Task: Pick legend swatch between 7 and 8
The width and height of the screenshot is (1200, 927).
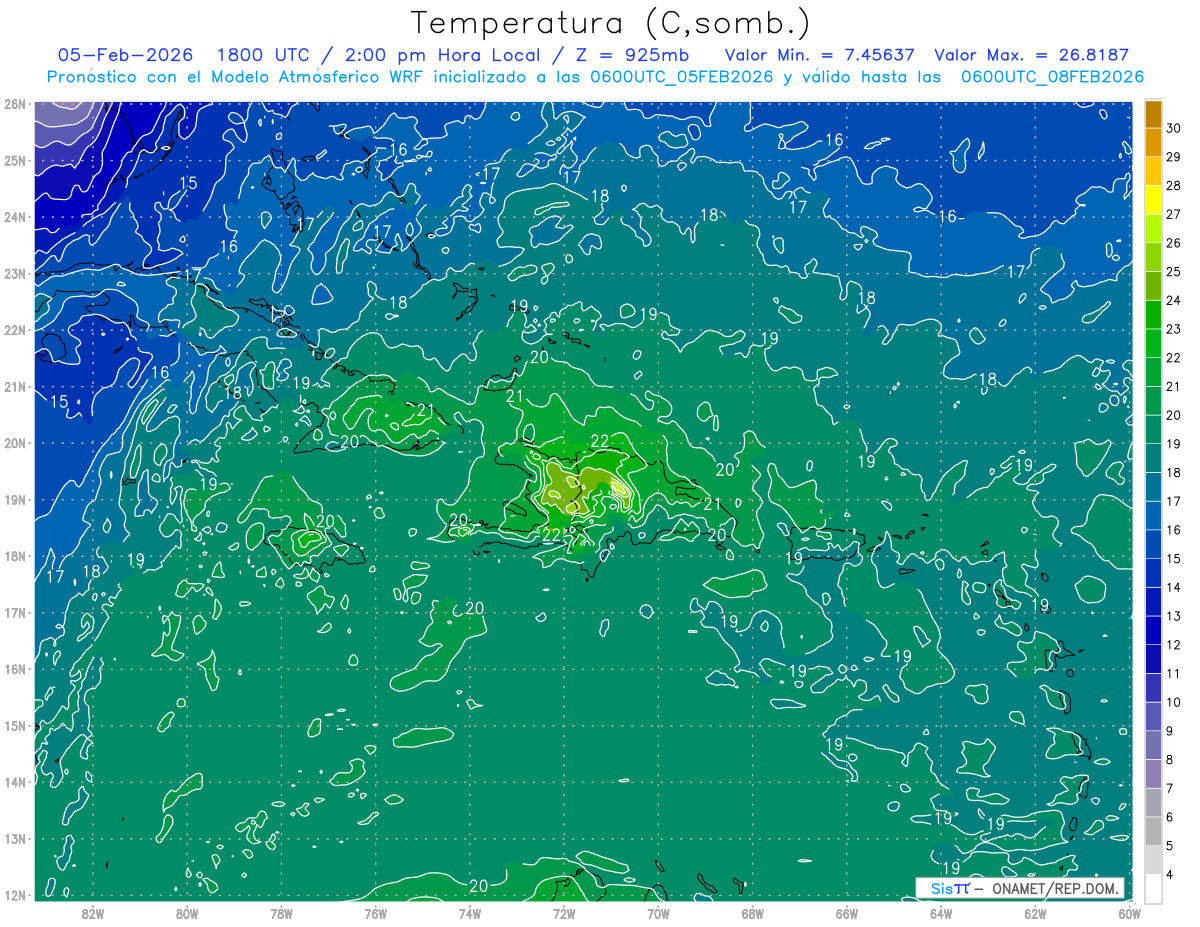Action: [1153, 774]
